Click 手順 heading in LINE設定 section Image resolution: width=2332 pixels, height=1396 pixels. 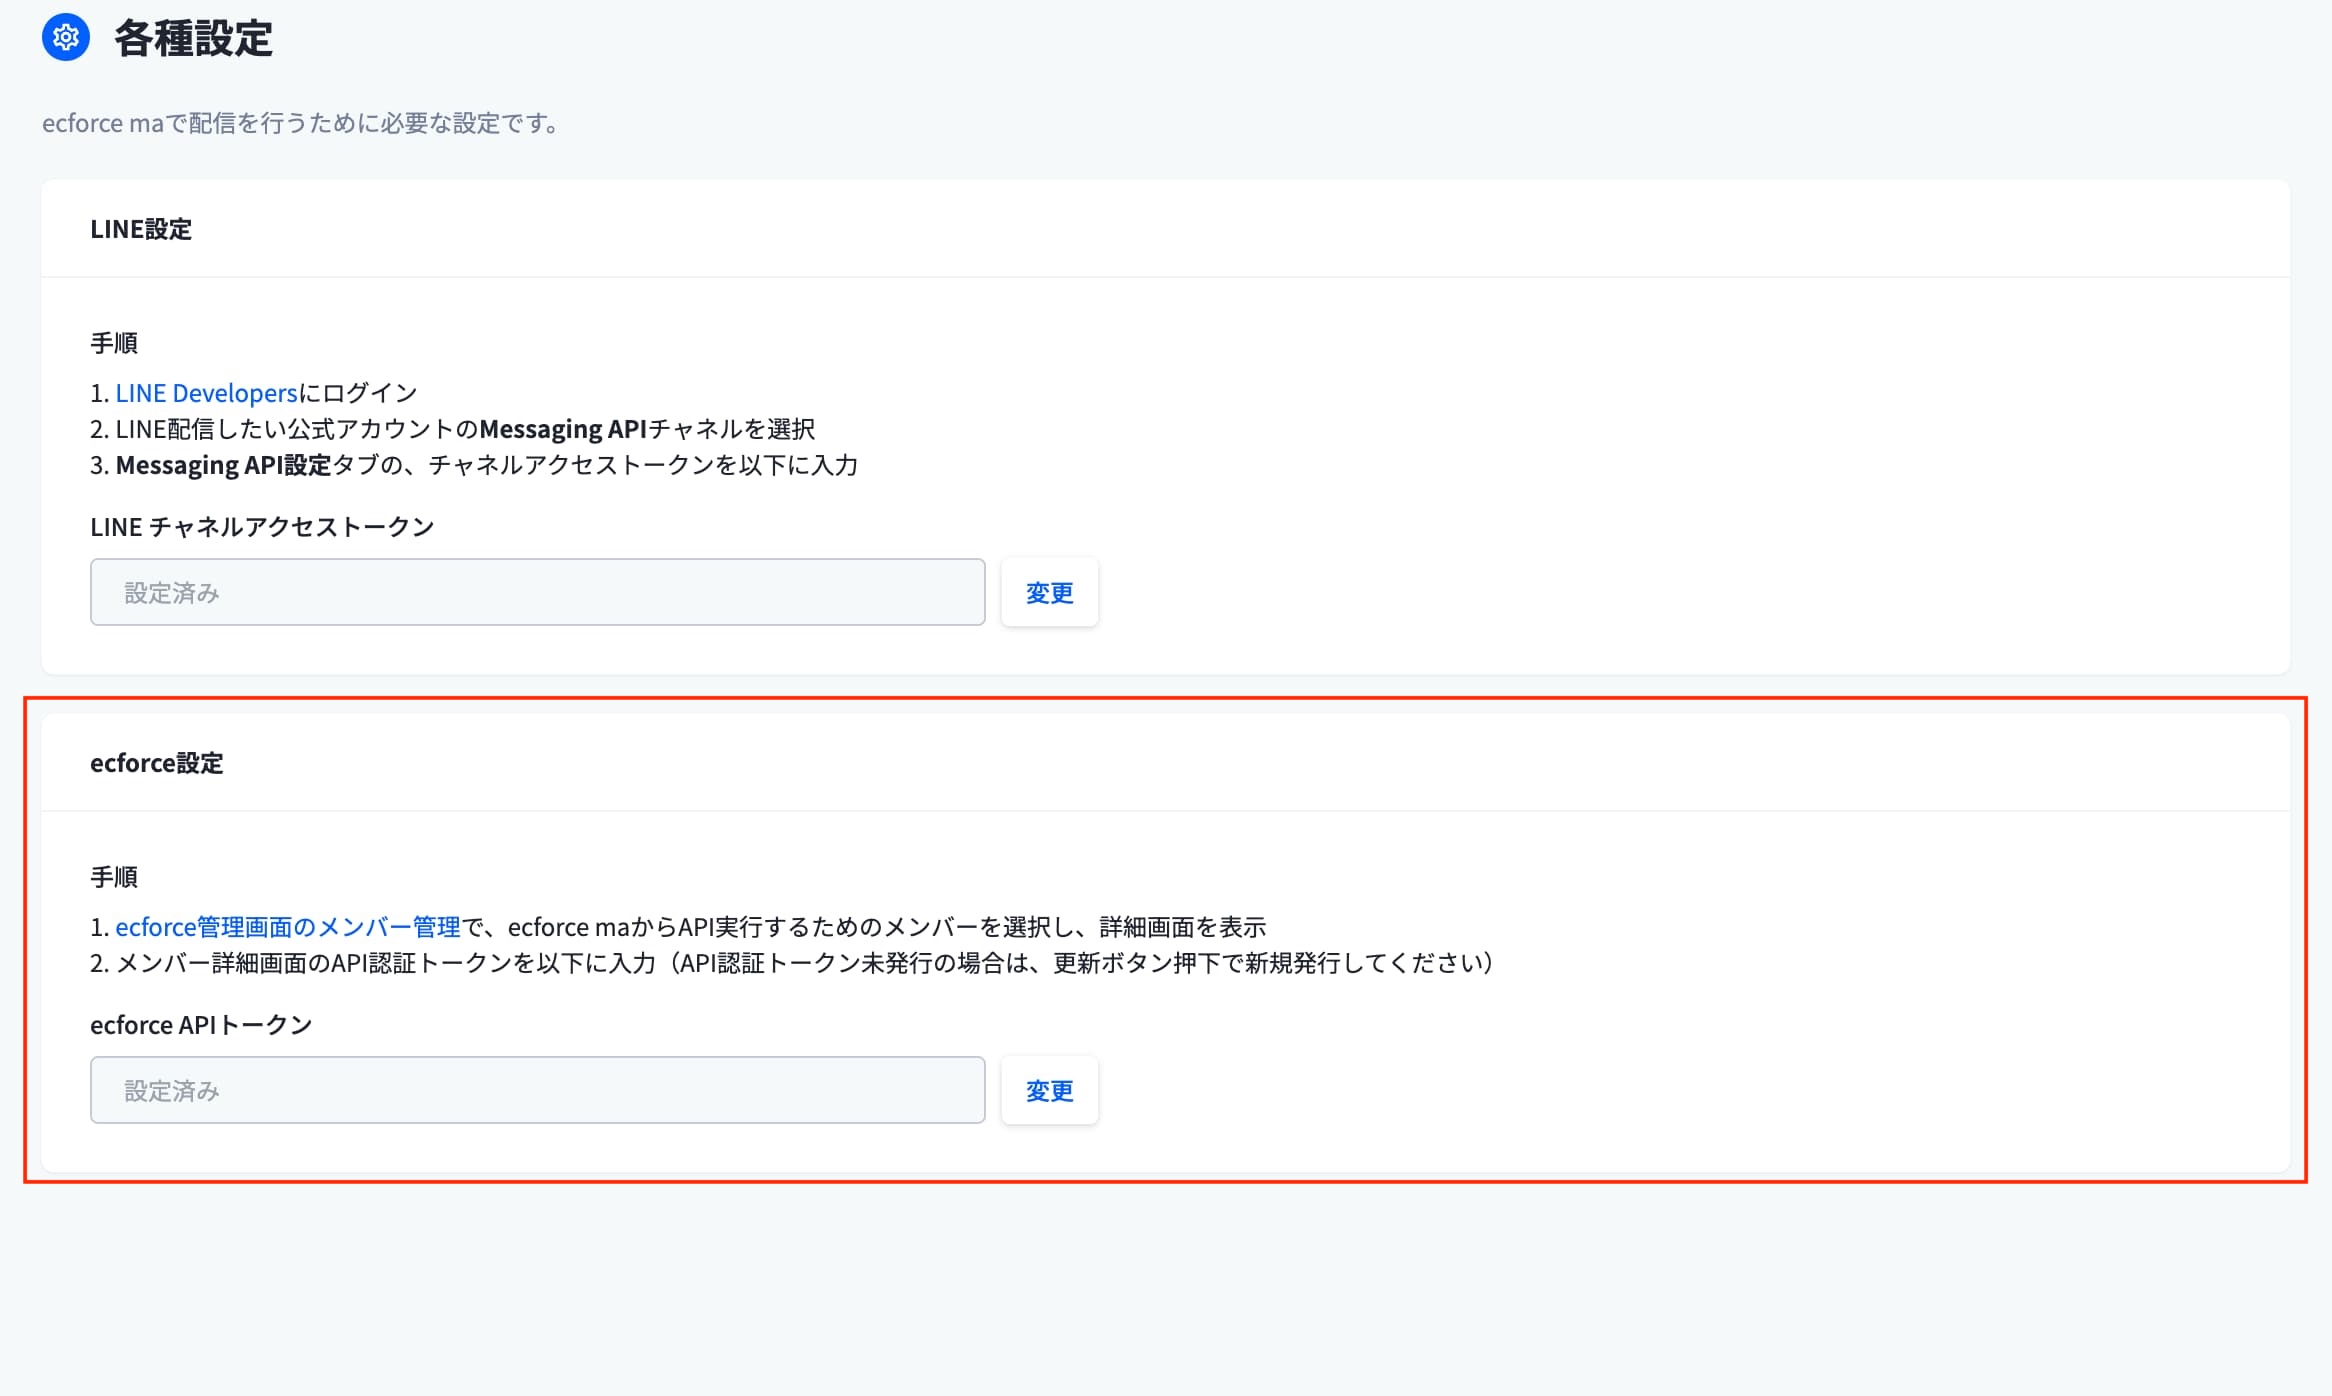[x=114, y=343]
